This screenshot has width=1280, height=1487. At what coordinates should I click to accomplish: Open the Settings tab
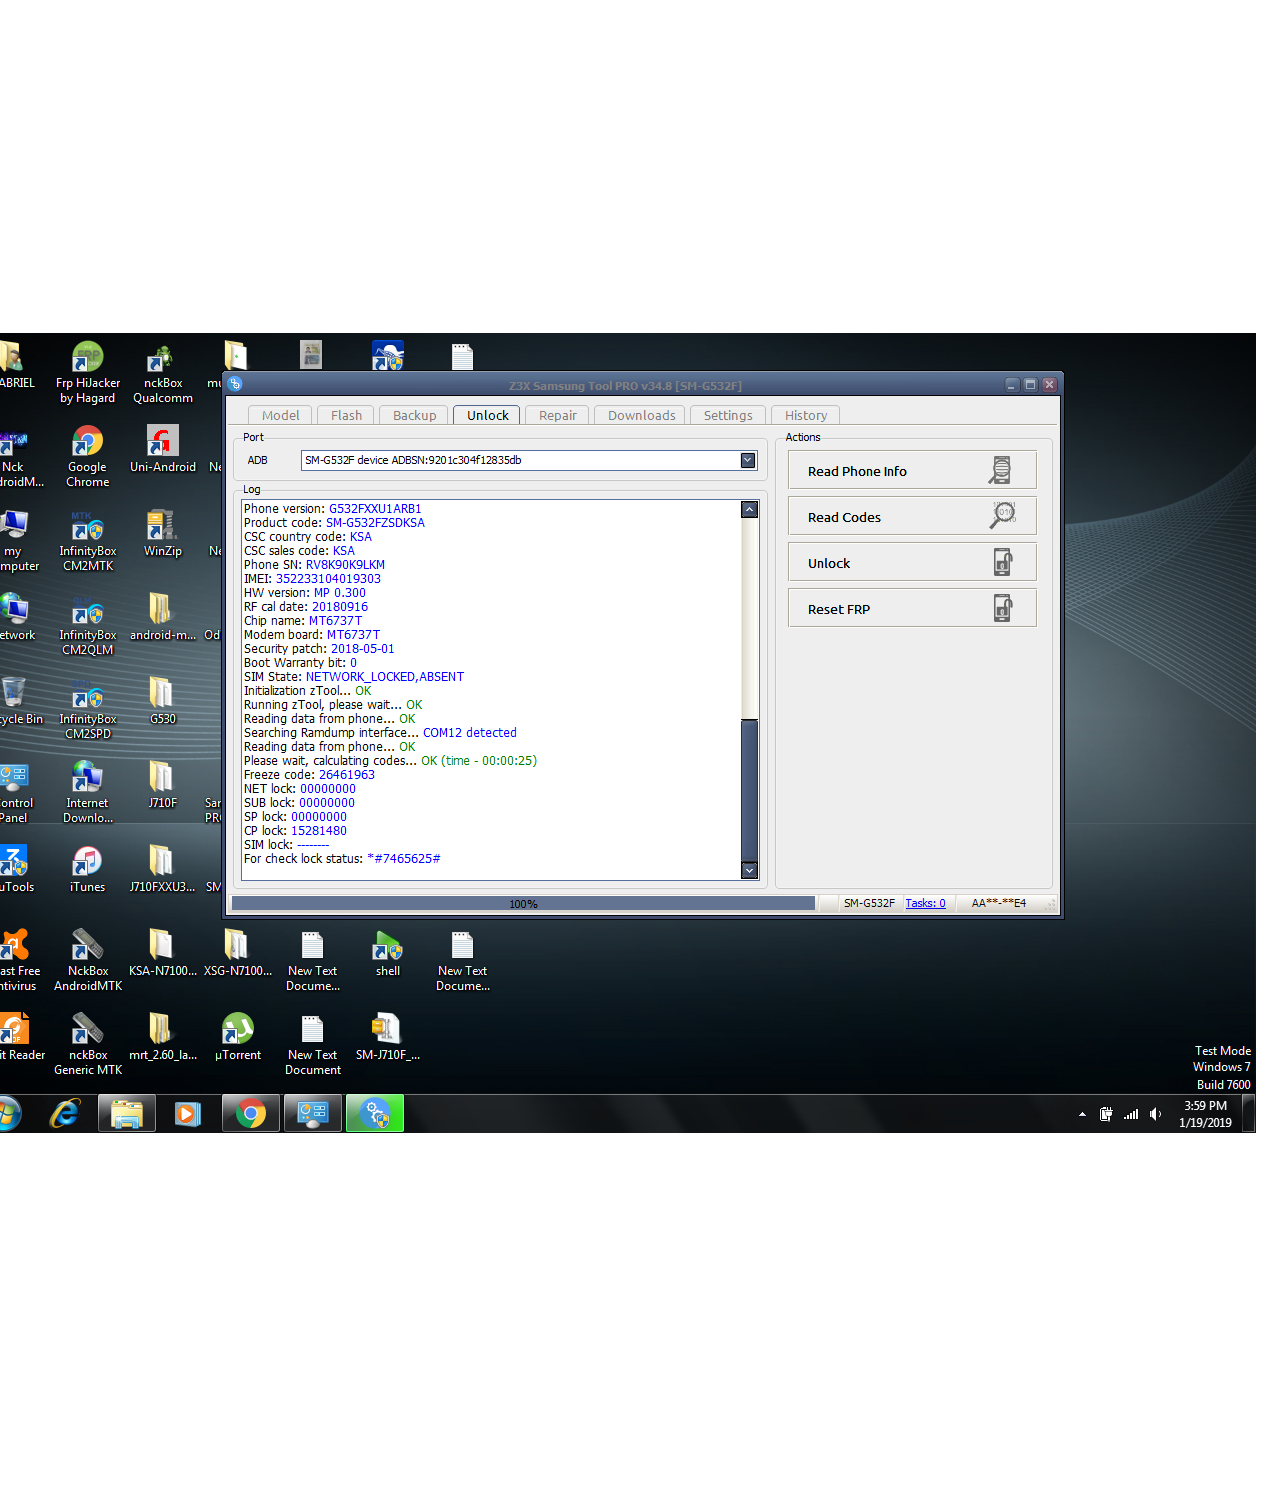[727, 415]
